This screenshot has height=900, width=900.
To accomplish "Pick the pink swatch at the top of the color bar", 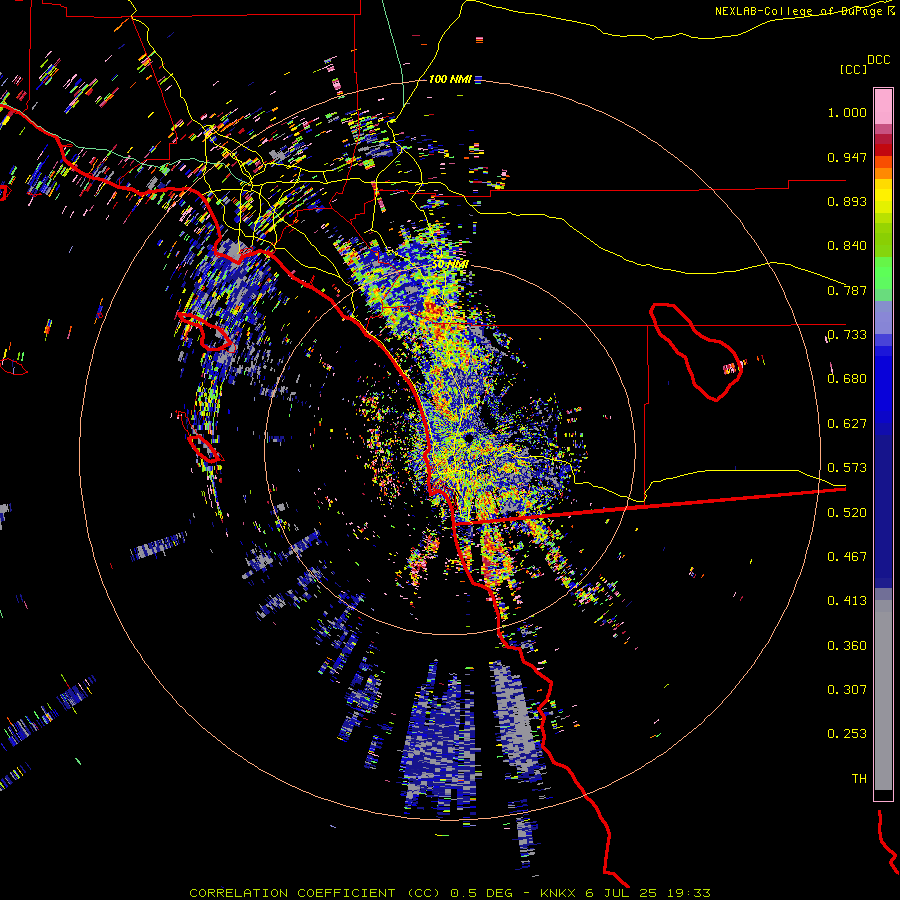I will (883, 106).
